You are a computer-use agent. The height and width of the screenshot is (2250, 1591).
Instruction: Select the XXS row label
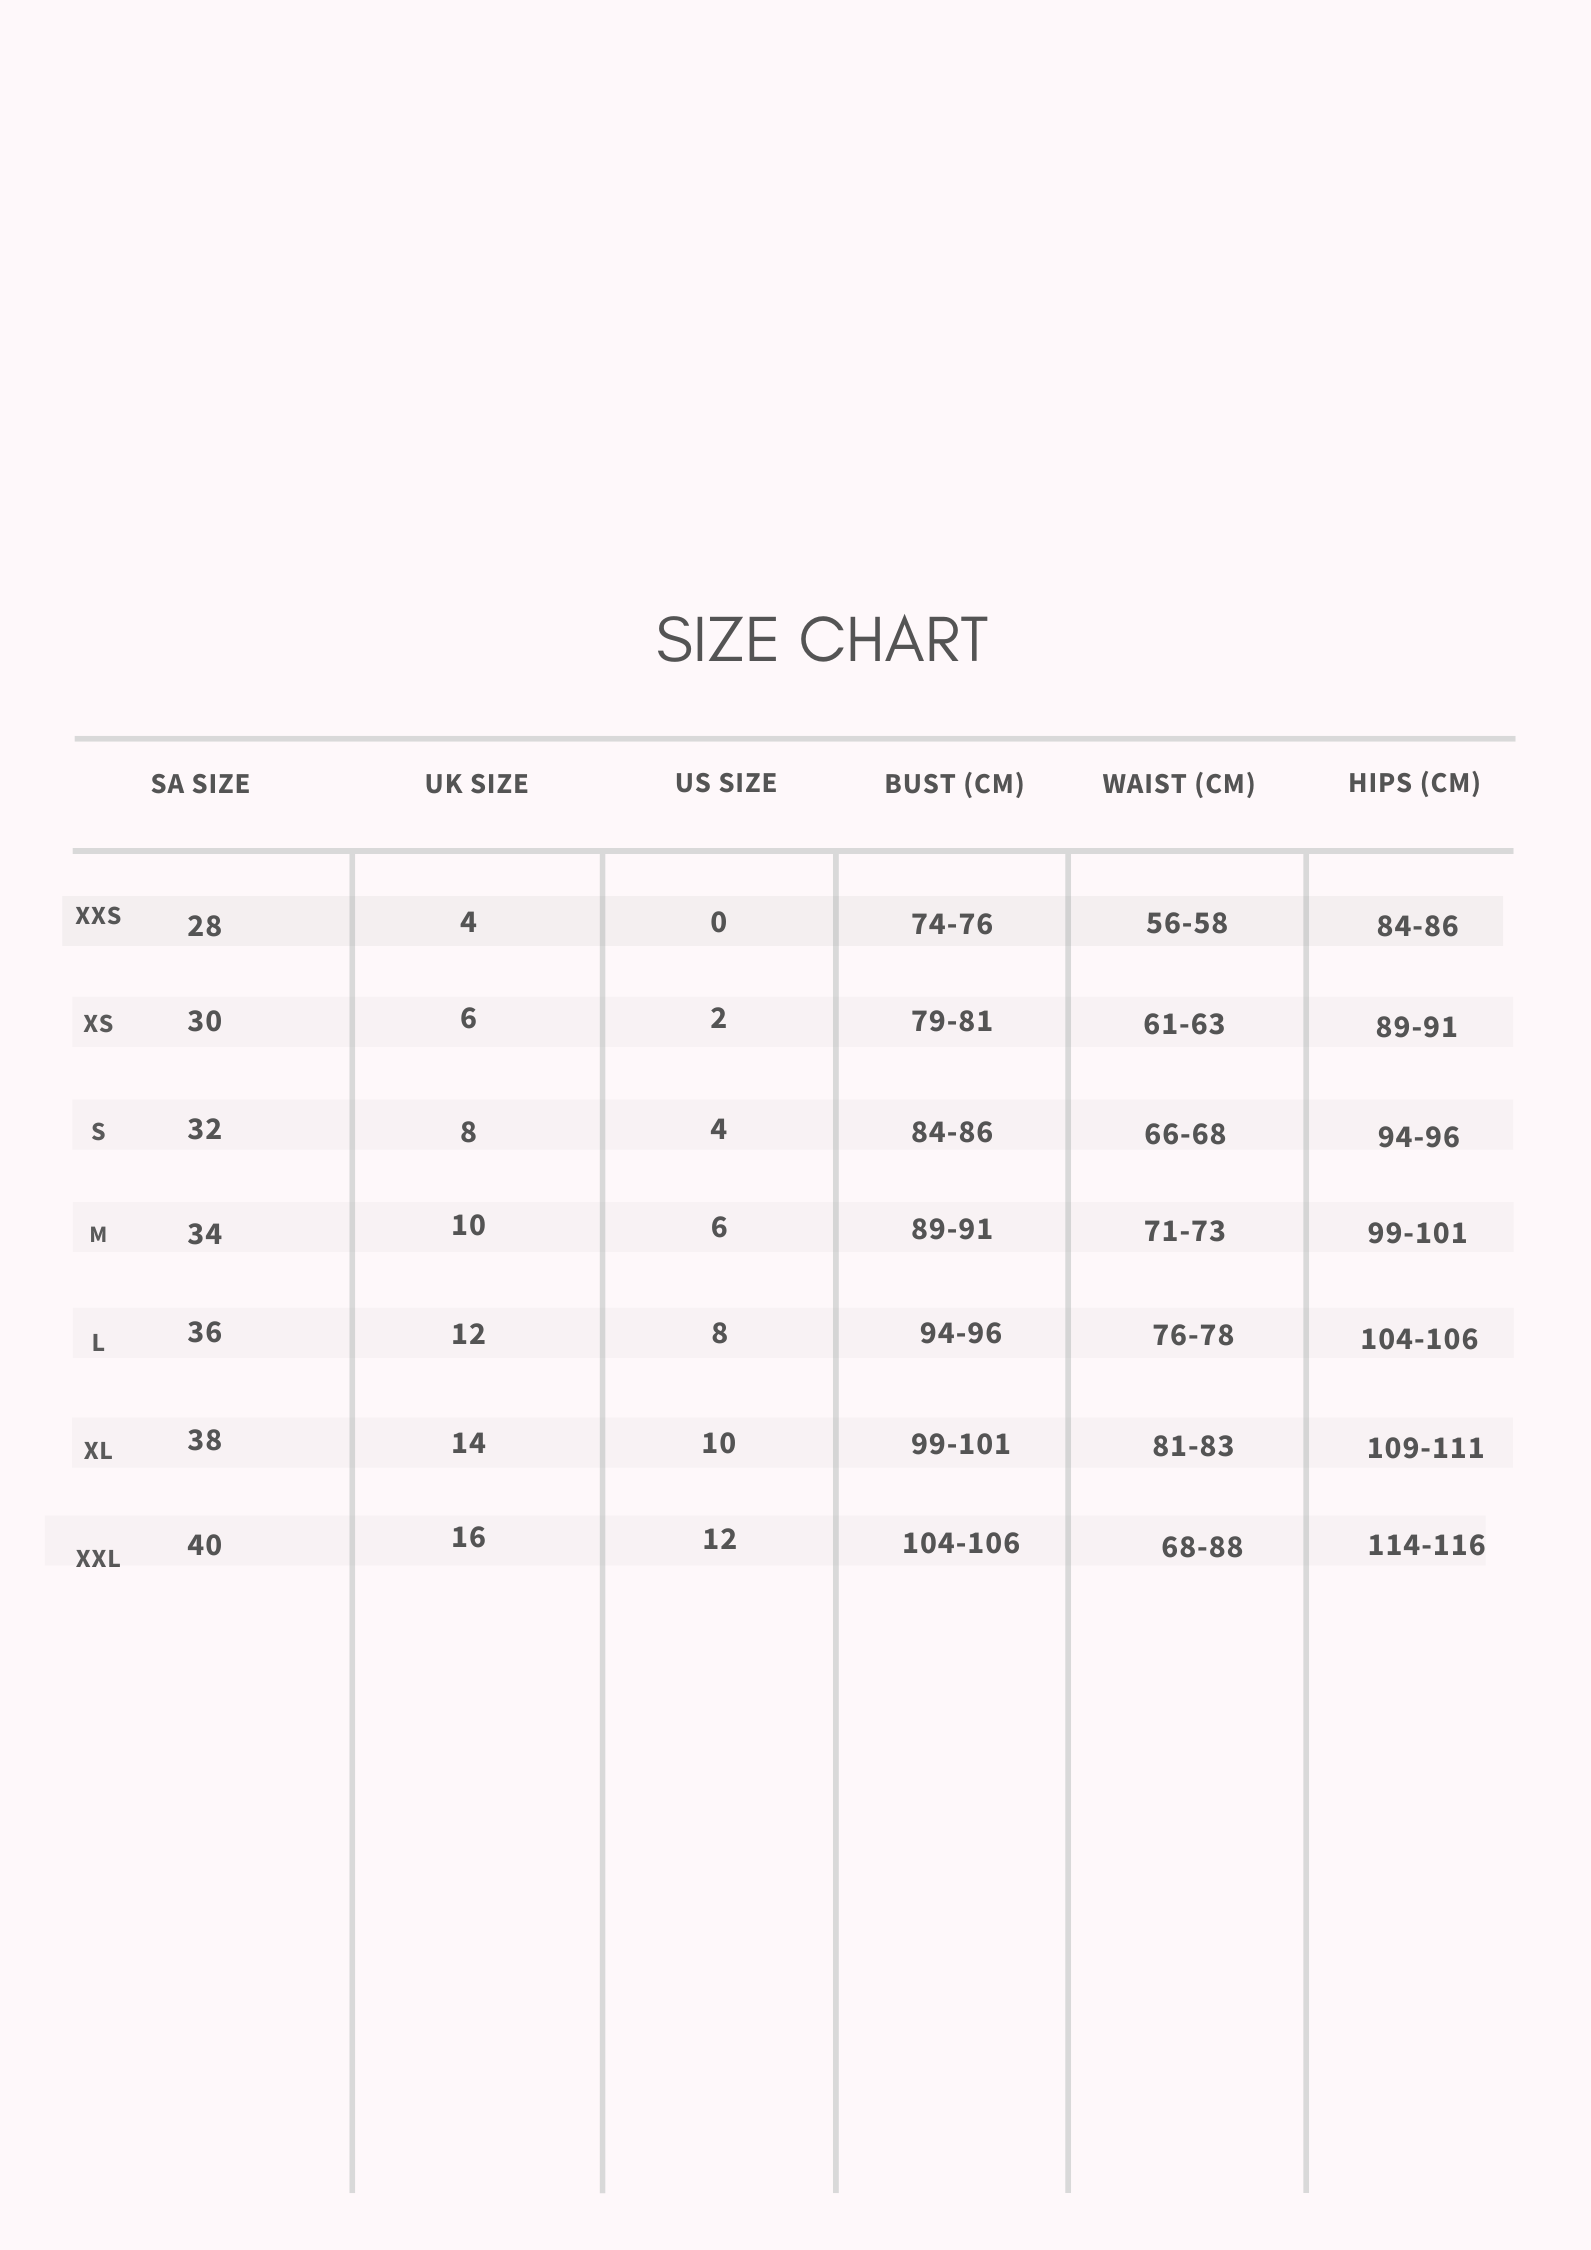click(x=98, y=916)
